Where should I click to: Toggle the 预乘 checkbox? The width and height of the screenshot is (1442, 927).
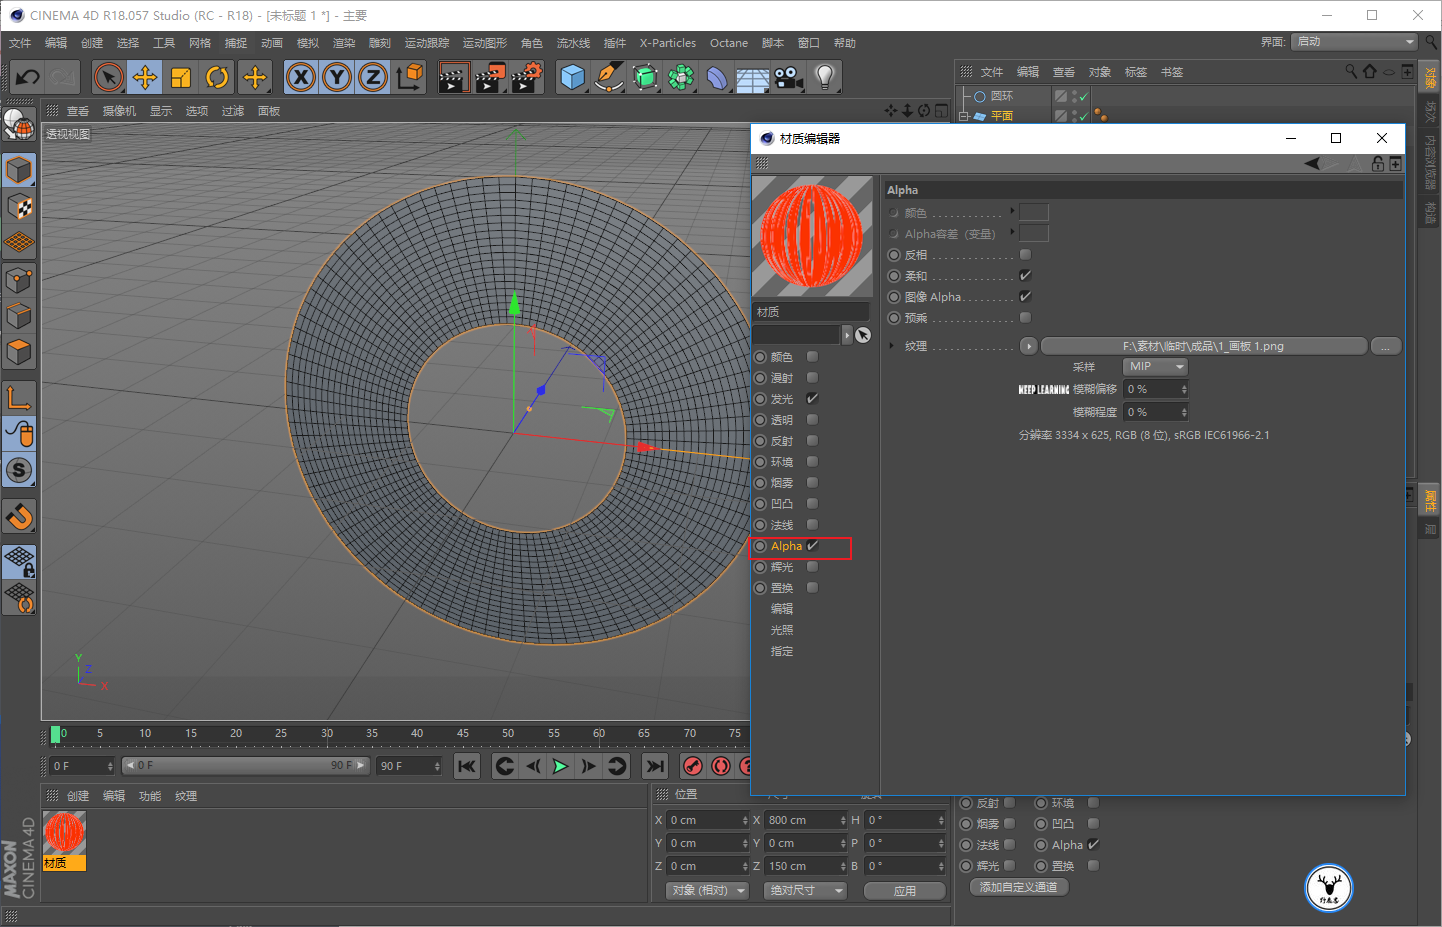(1025, 318)
